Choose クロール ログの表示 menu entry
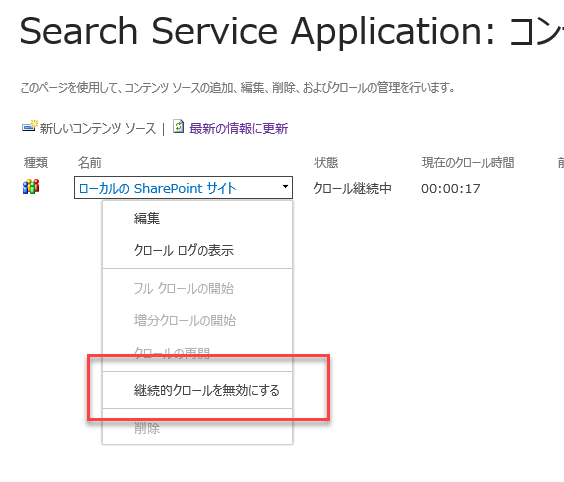564x482 pixels. [183, 250]
